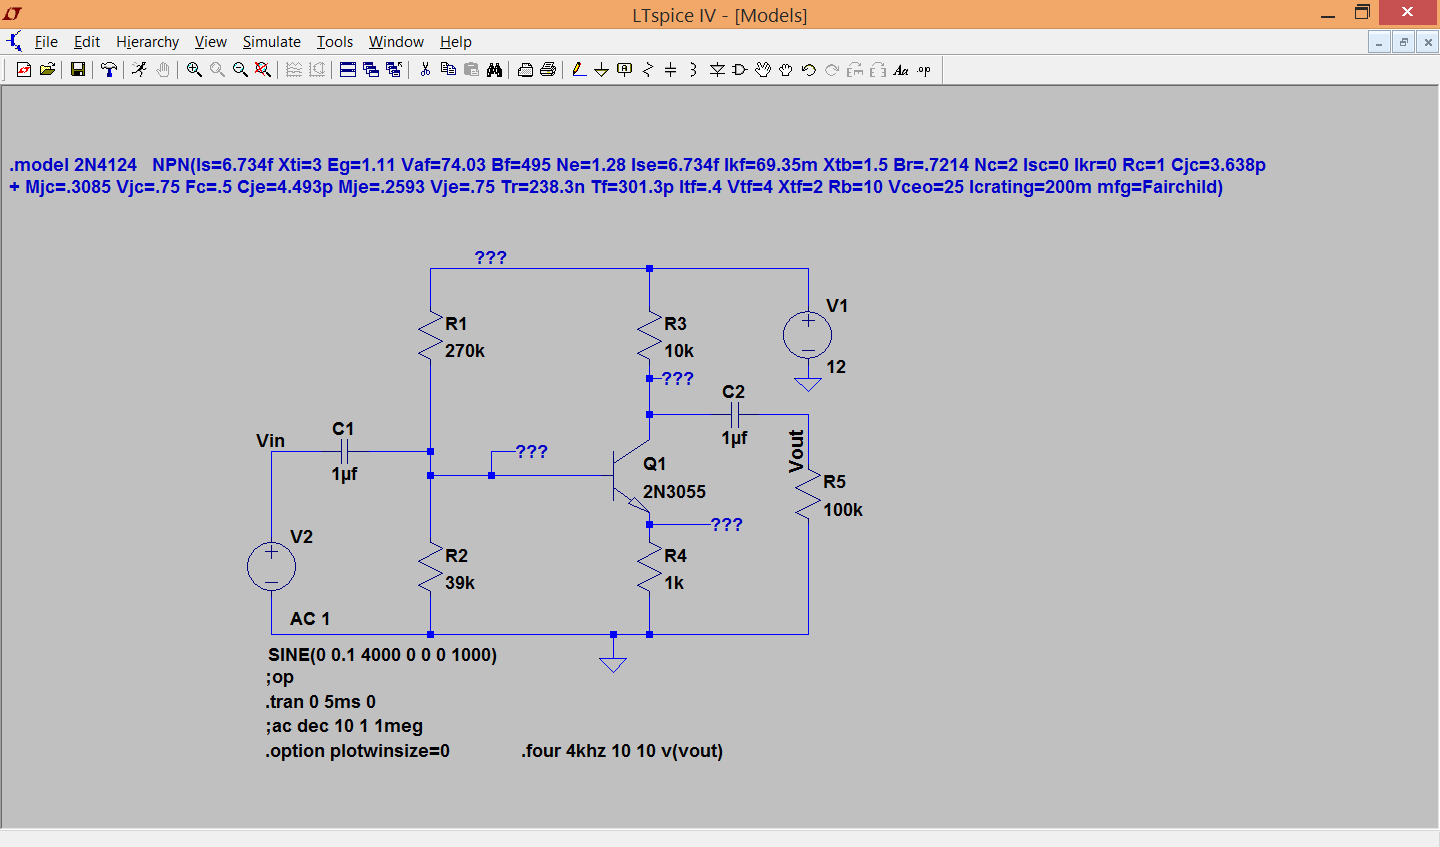Click the 39k value of R2
The height and width of the screenshot is (847, 1440).
point(460,583)
